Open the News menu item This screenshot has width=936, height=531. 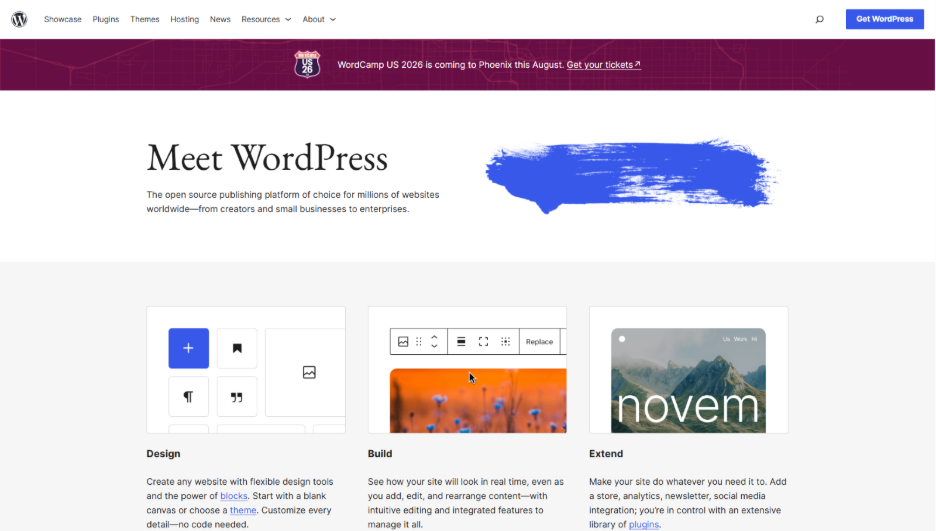coord(220,19)
